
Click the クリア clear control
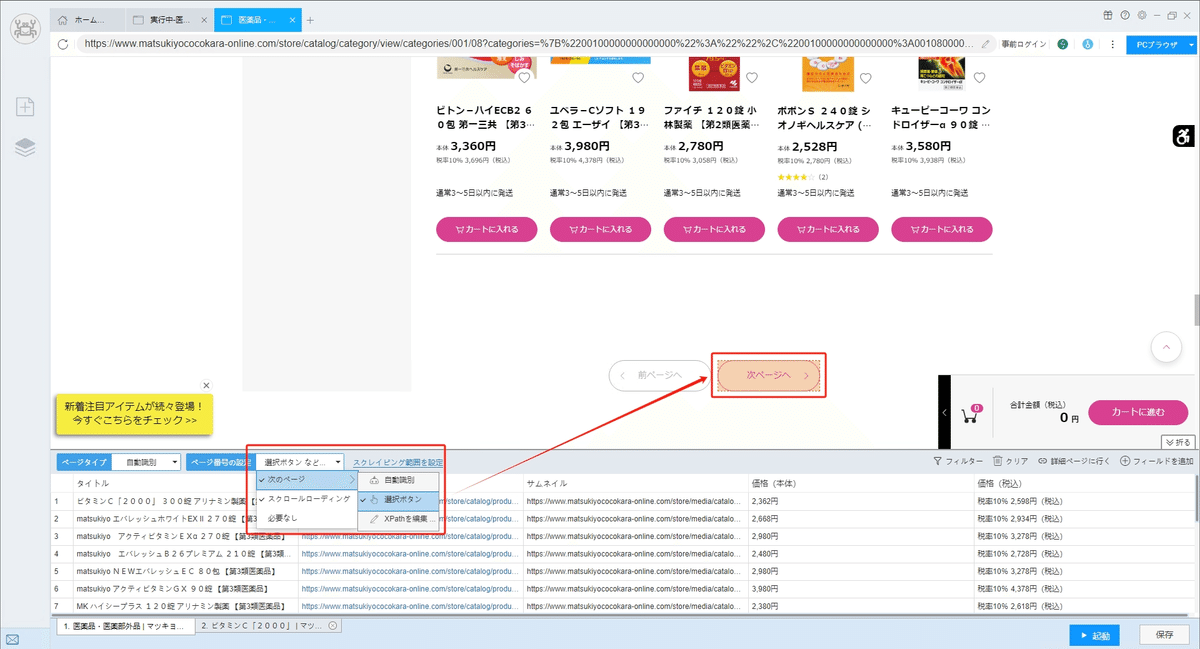(x=1011, y=461)
